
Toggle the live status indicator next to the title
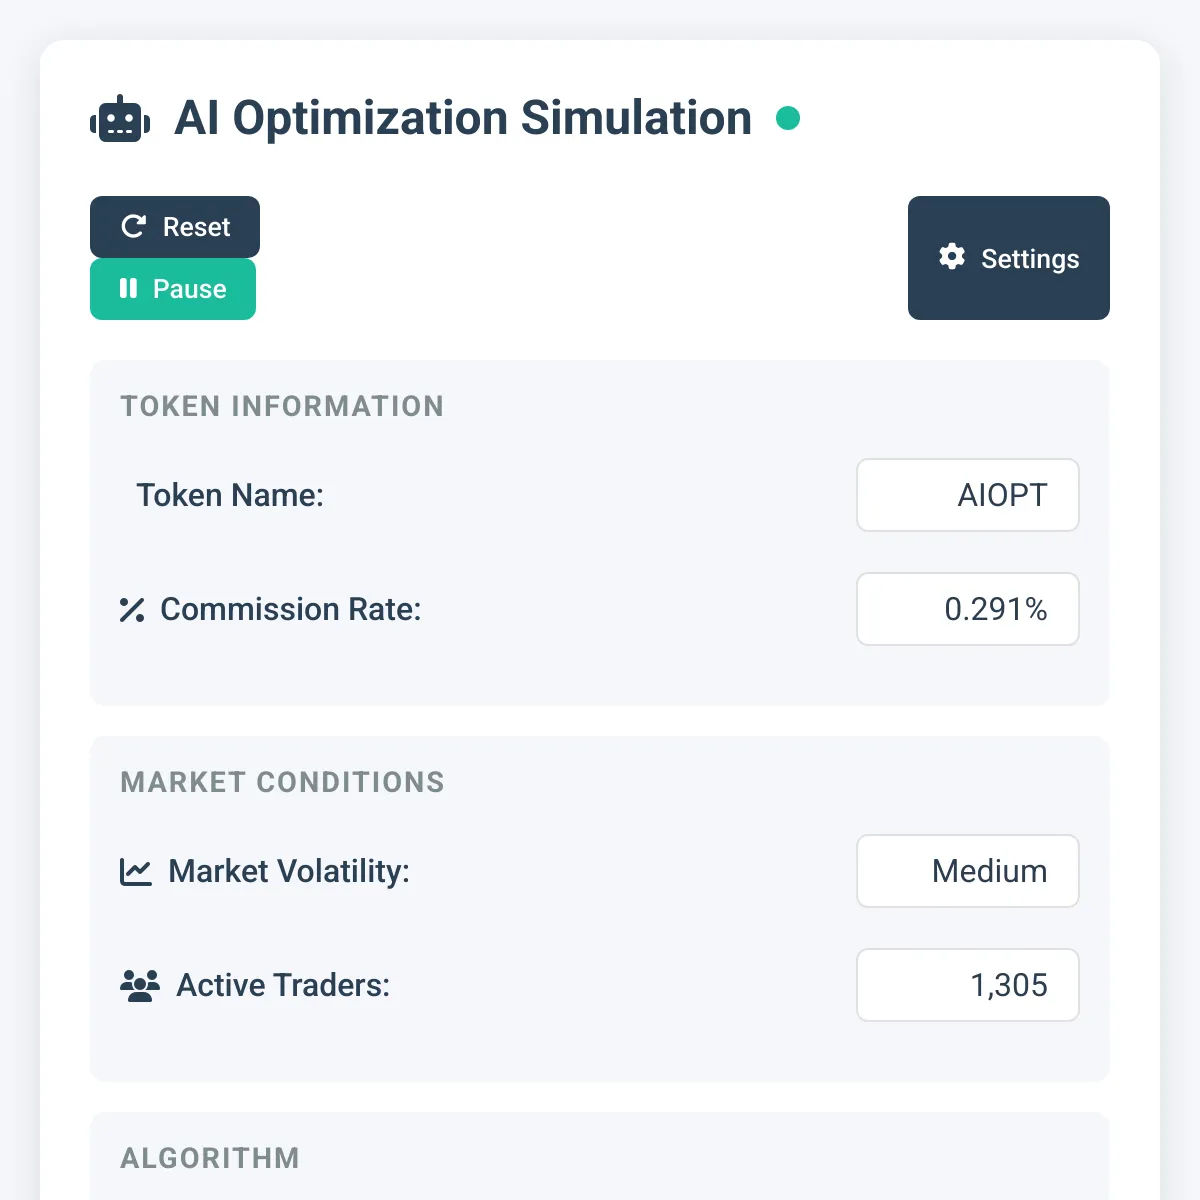pyautogui.click(x=789, y=118)
